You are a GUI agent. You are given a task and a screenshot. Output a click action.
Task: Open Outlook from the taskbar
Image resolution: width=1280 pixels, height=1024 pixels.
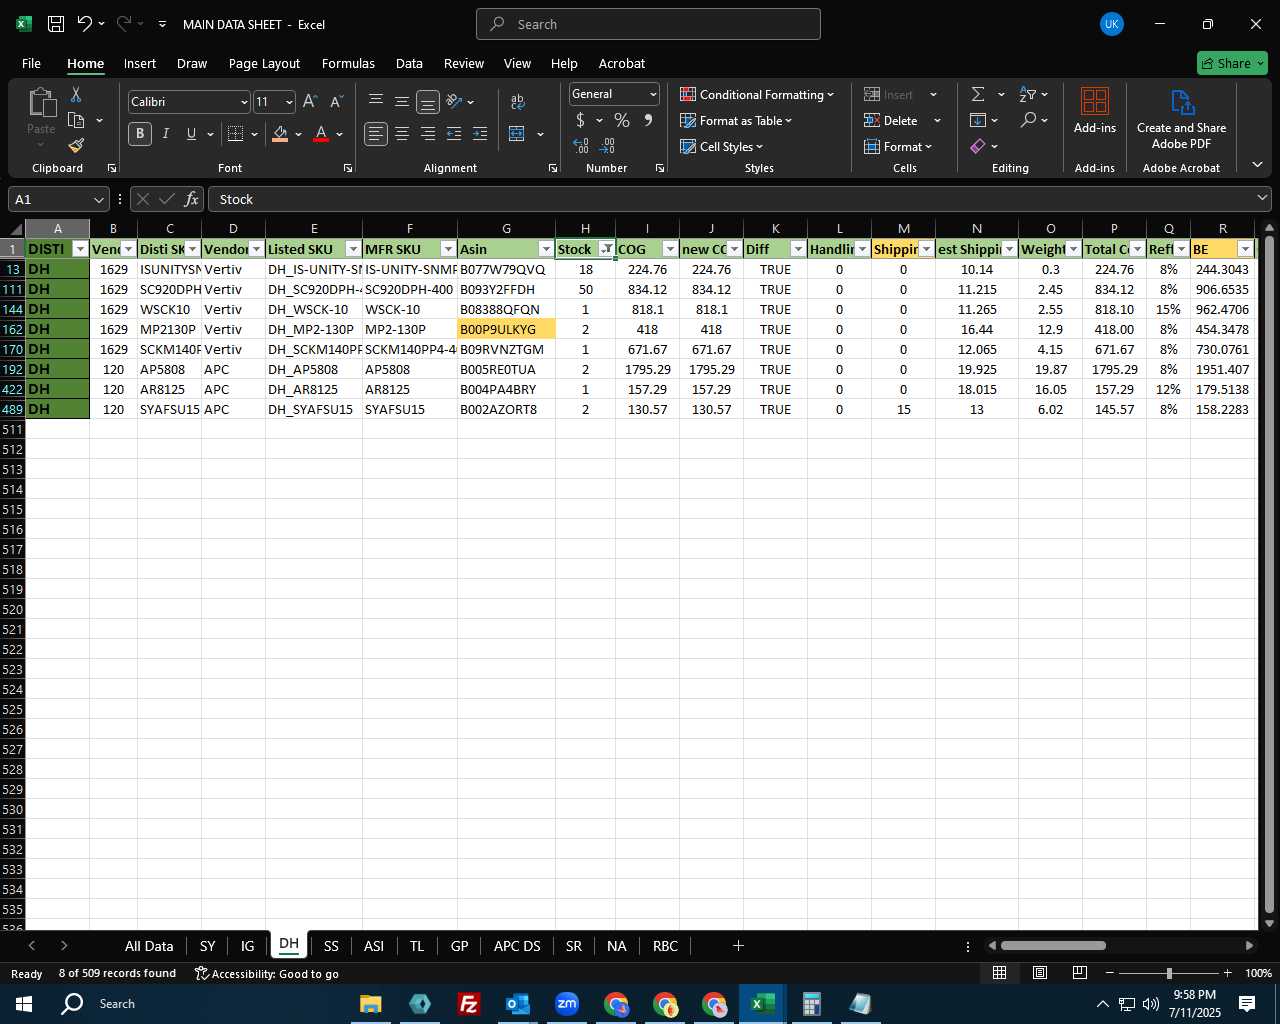(x=517, y=1003)
